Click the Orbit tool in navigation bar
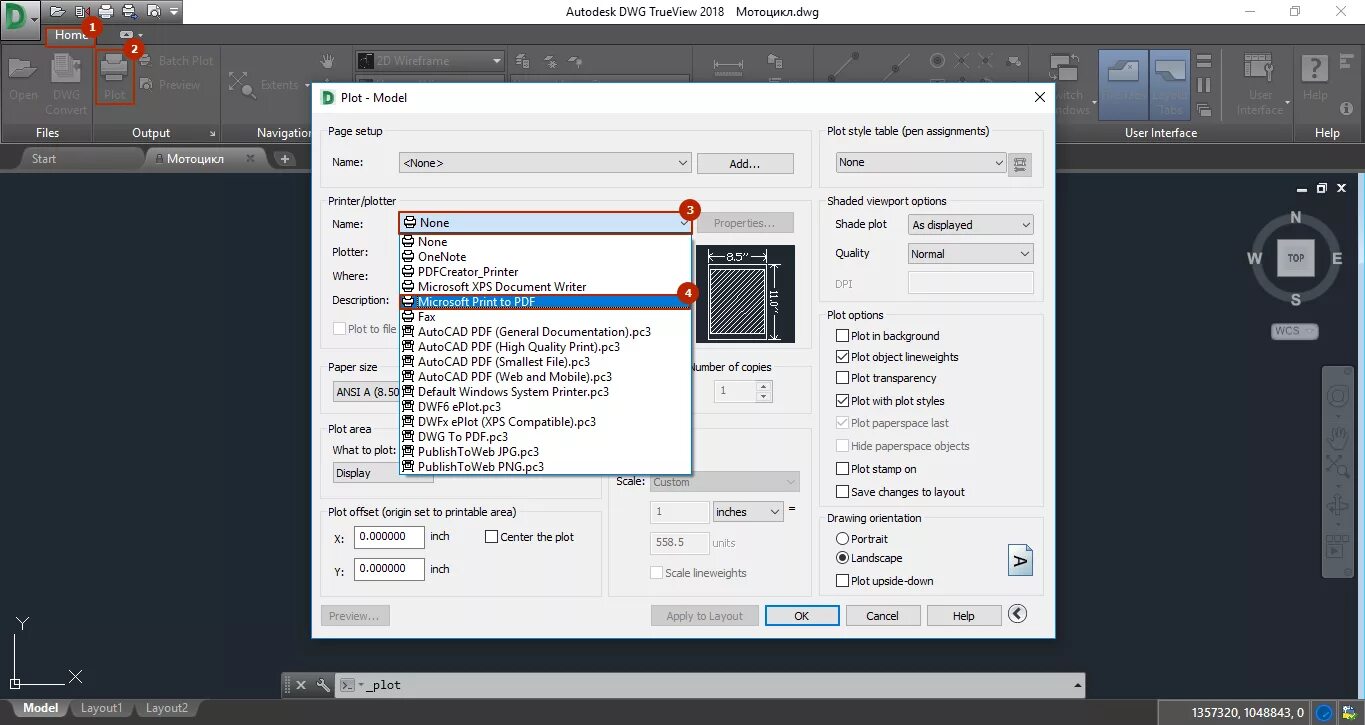 [1337, 505]
